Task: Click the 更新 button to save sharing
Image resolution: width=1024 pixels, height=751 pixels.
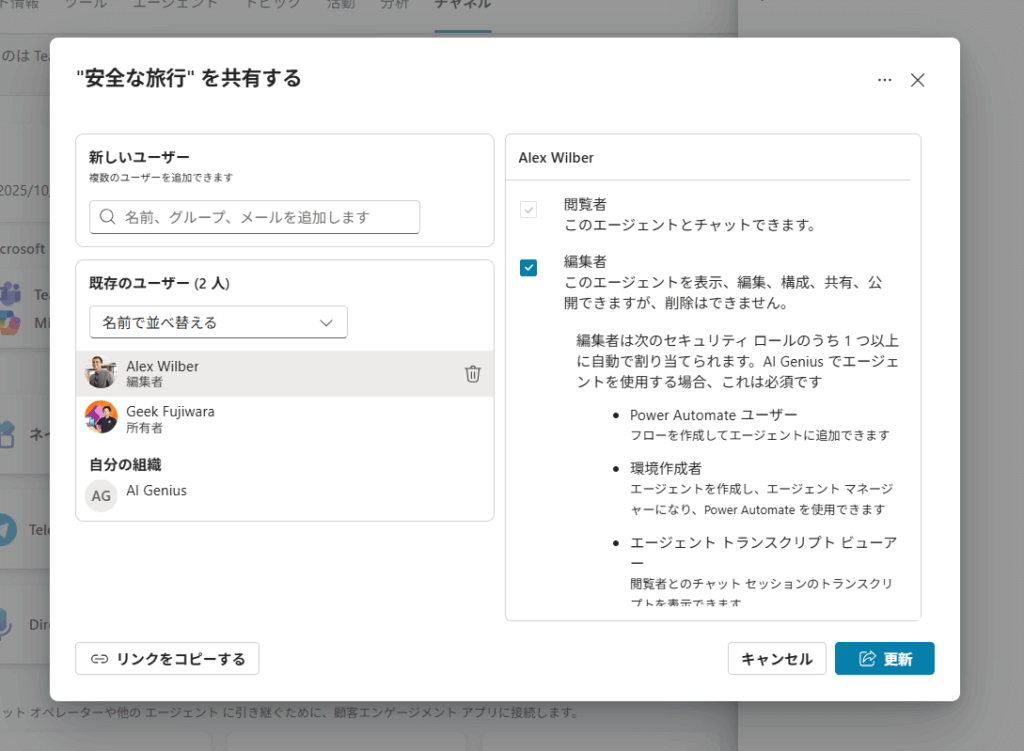Action: click(x=884, y=659)
